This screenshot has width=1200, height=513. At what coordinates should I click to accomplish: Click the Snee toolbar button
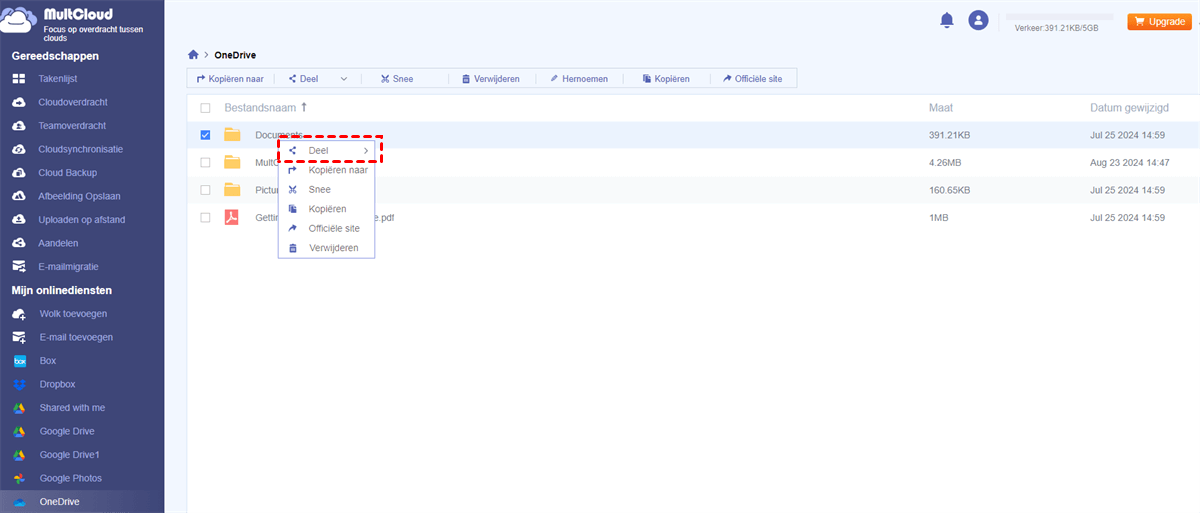(x=397, y=78)
